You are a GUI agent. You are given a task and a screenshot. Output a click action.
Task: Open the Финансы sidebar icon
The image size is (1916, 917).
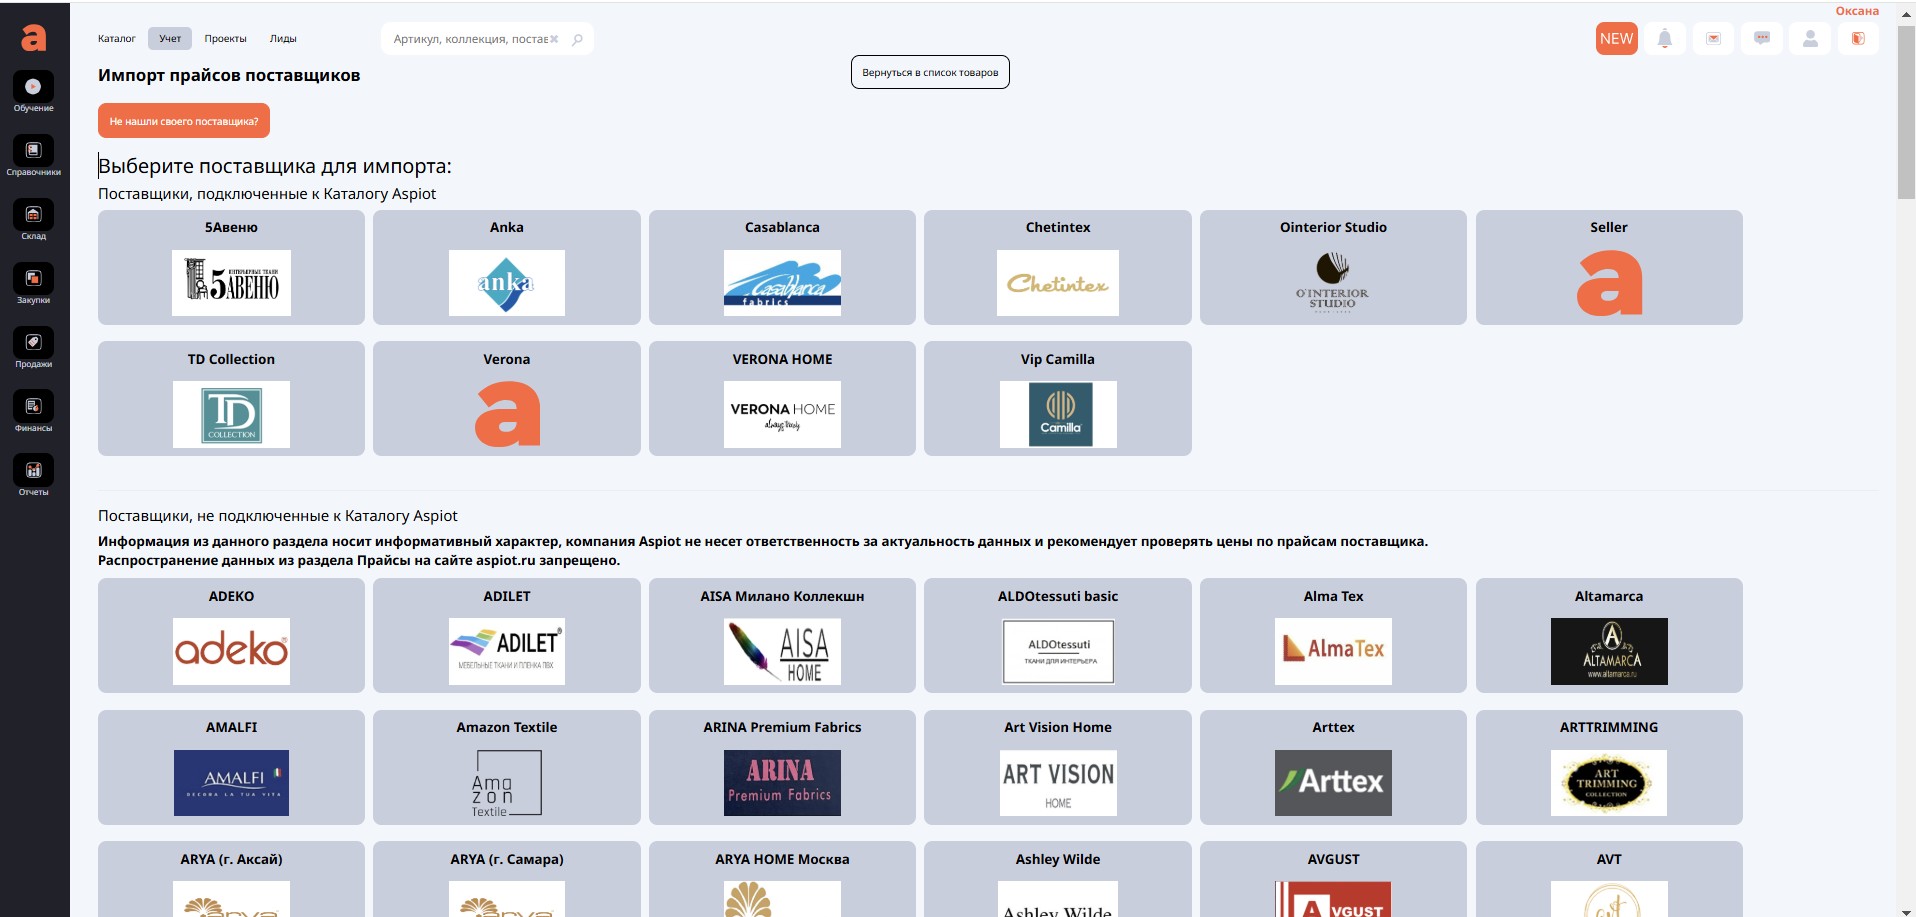pyautogui.click(x=33, y=411)
